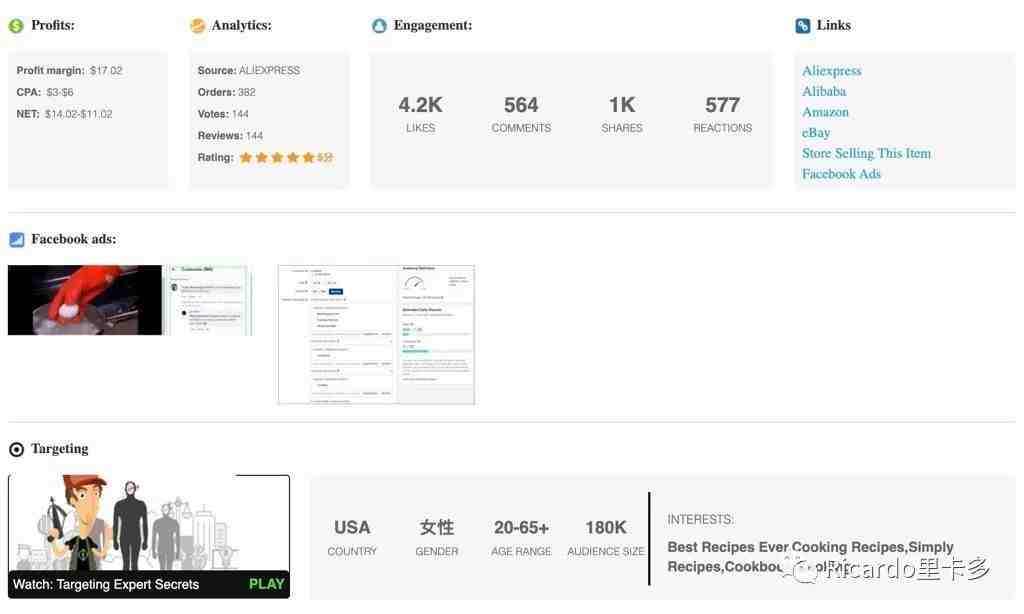Click the Targeting Expert Secrets video illustration
Viewport: 1024px width, 614px height.
tap(149, 523)
